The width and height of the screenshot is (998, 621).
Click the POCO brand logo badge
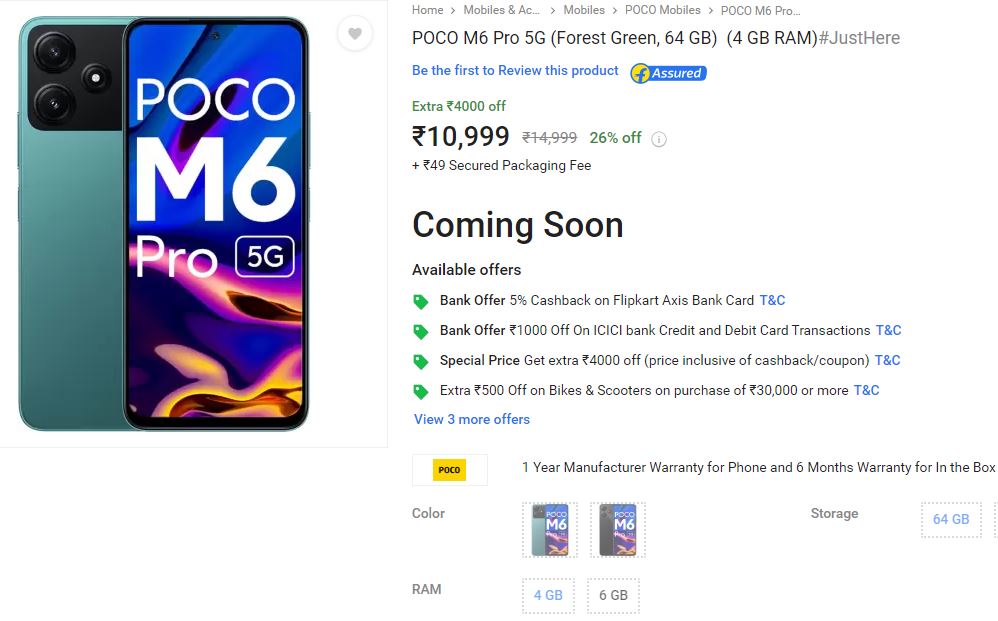pos(449,470)
